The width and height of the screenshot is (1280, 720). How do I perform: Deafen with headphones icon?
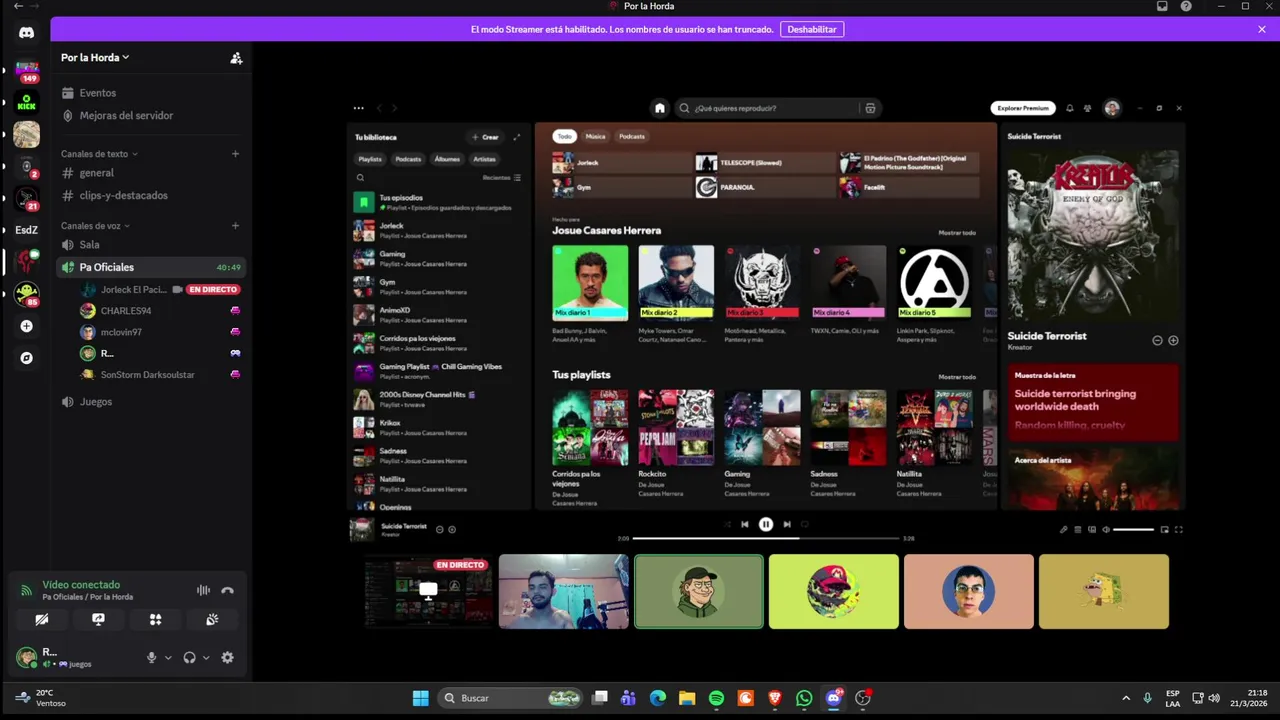(189, 657)
